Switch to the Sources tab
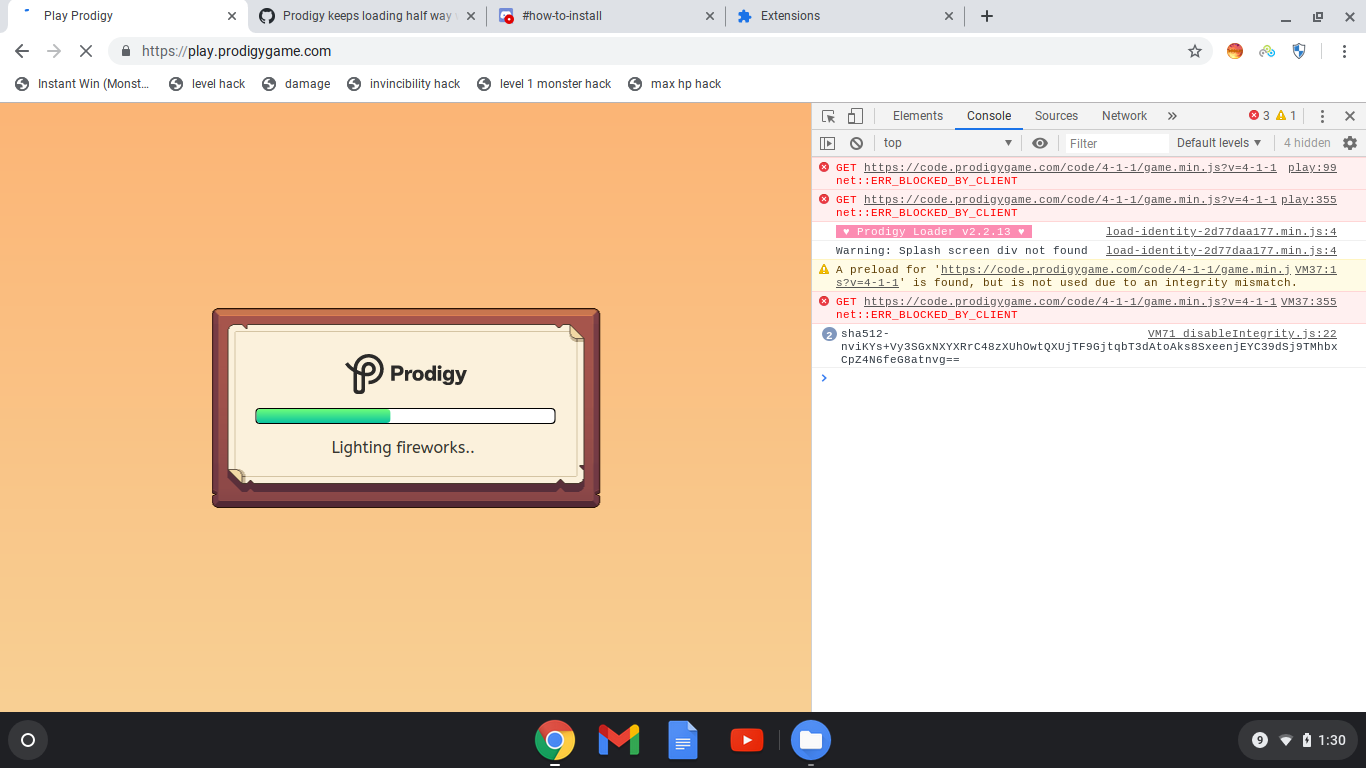The width and height of the screenshot is (1366, 768). pos(1056,115)
